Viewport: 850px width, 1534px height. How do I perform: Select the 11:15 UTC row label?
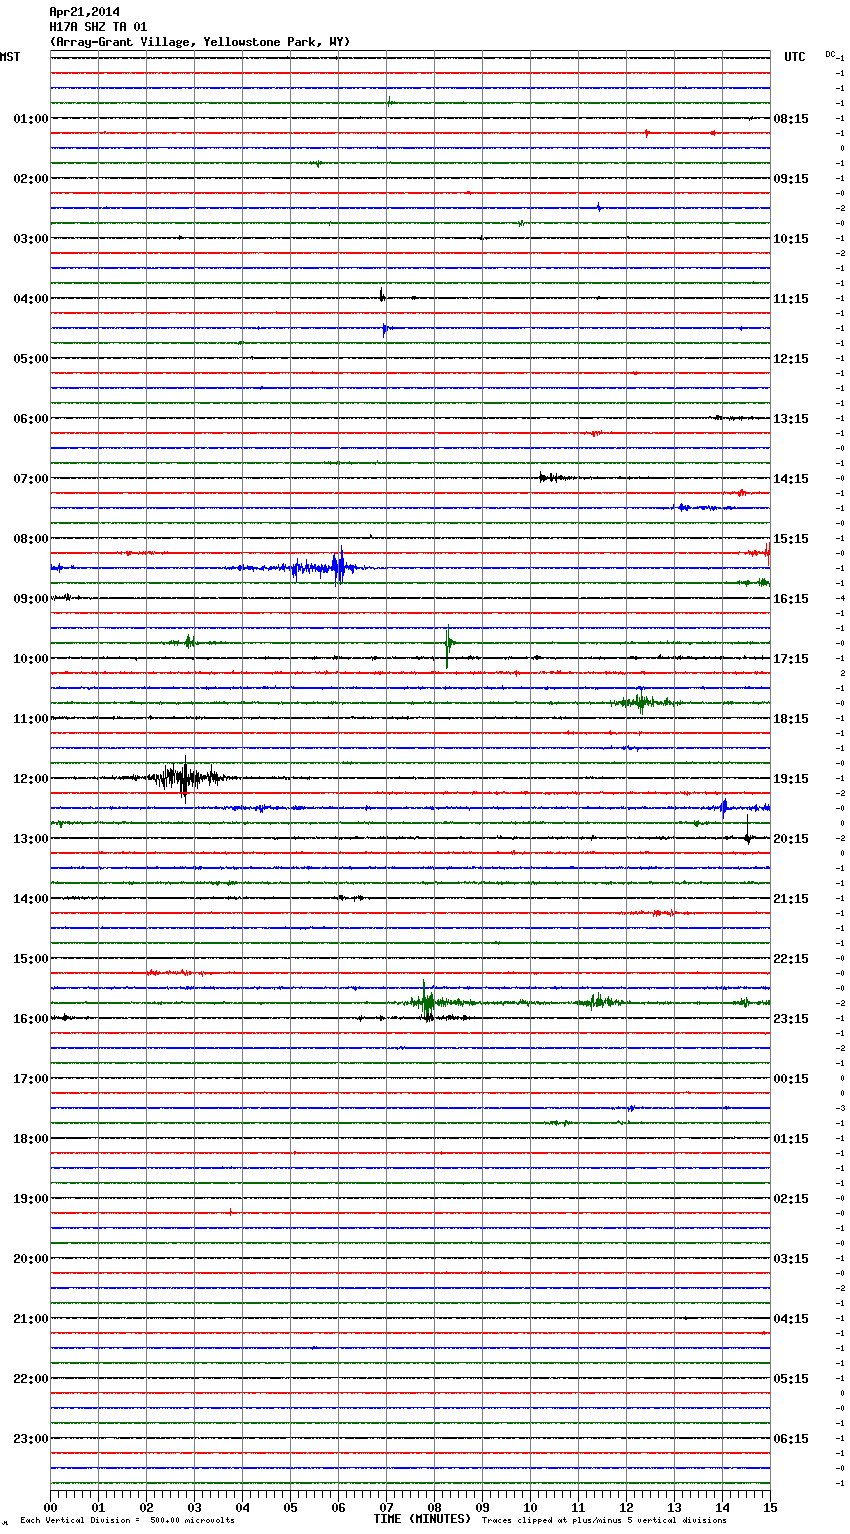pyautogui.click(x=791, y=299)
